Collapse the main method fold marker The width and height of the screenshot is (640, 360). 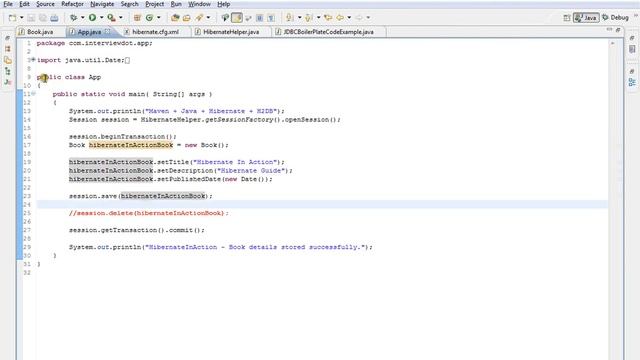point(33,93)
